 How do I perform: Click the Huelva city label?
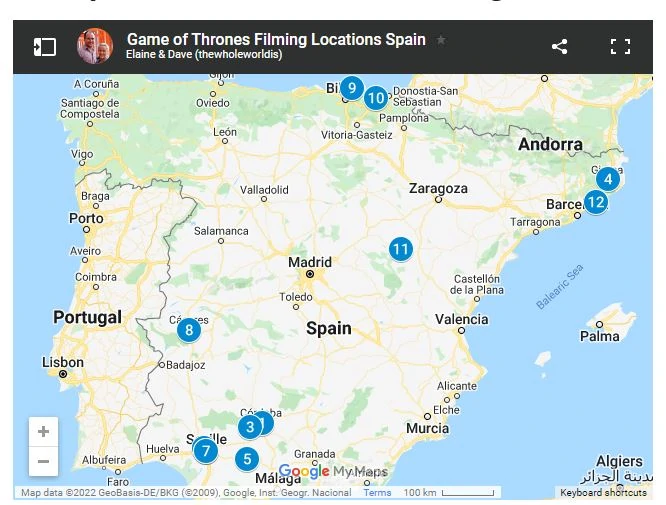click(x=162, y=449)
